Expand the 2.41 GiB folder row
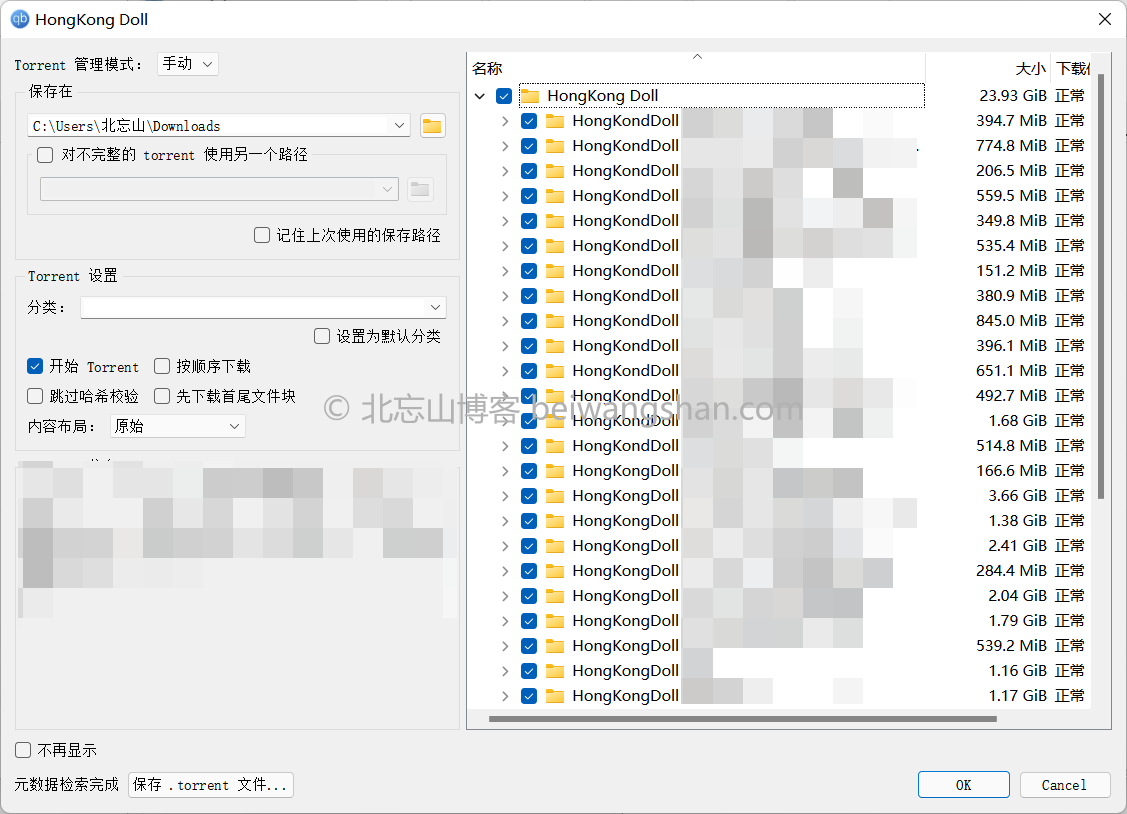This screenshot has height=814, width=1127. (x=505, y=546)
